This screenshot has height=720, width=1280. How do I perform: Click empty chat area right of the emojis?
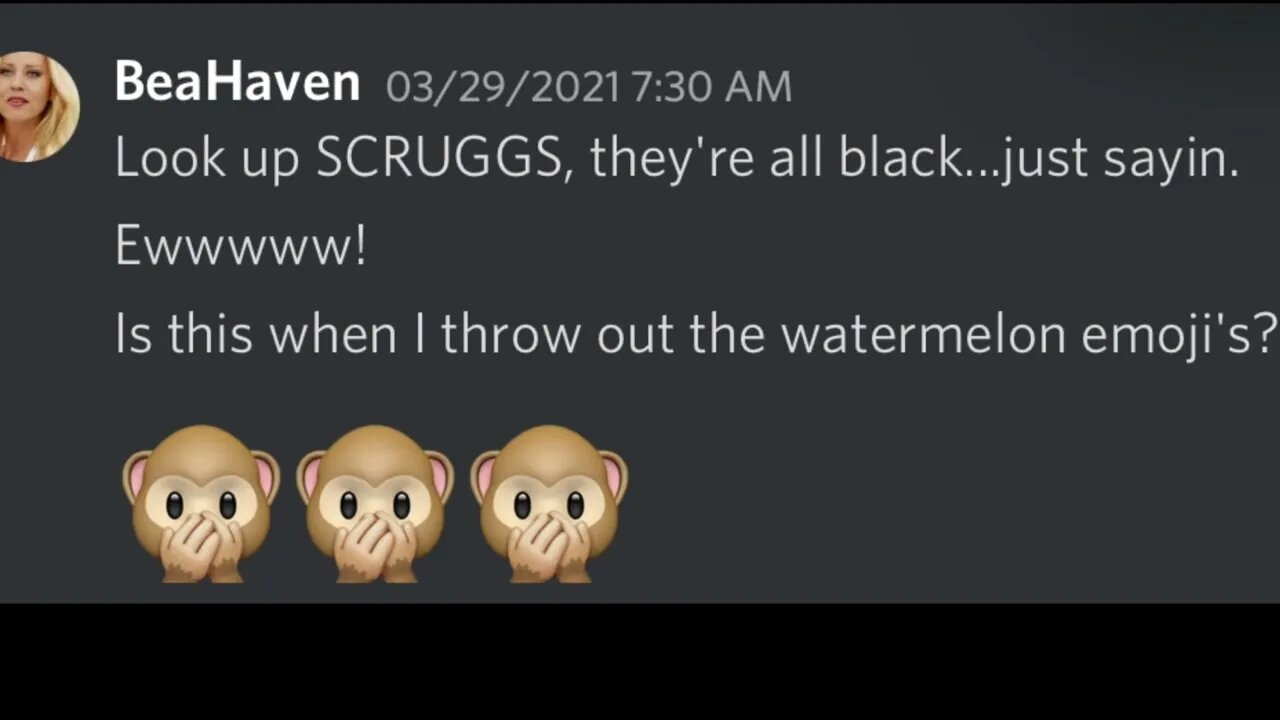point(950,503)
